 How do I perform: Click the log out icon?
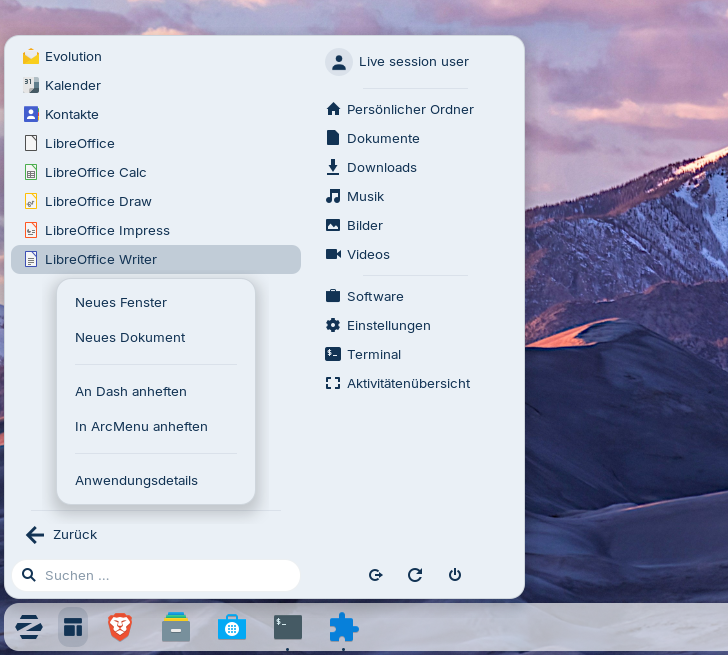[376, 575]
